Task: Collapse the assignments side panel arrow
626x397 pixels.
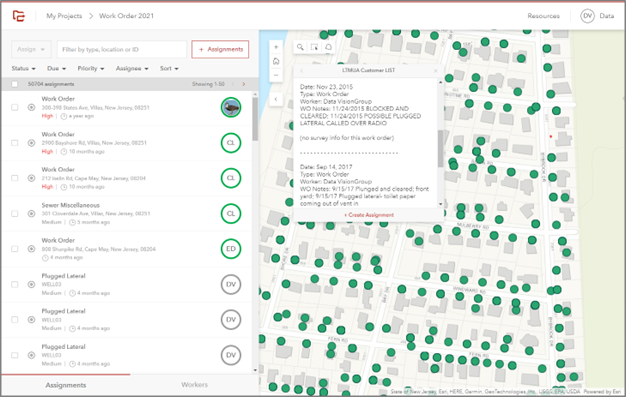Action: coord(276,99)
